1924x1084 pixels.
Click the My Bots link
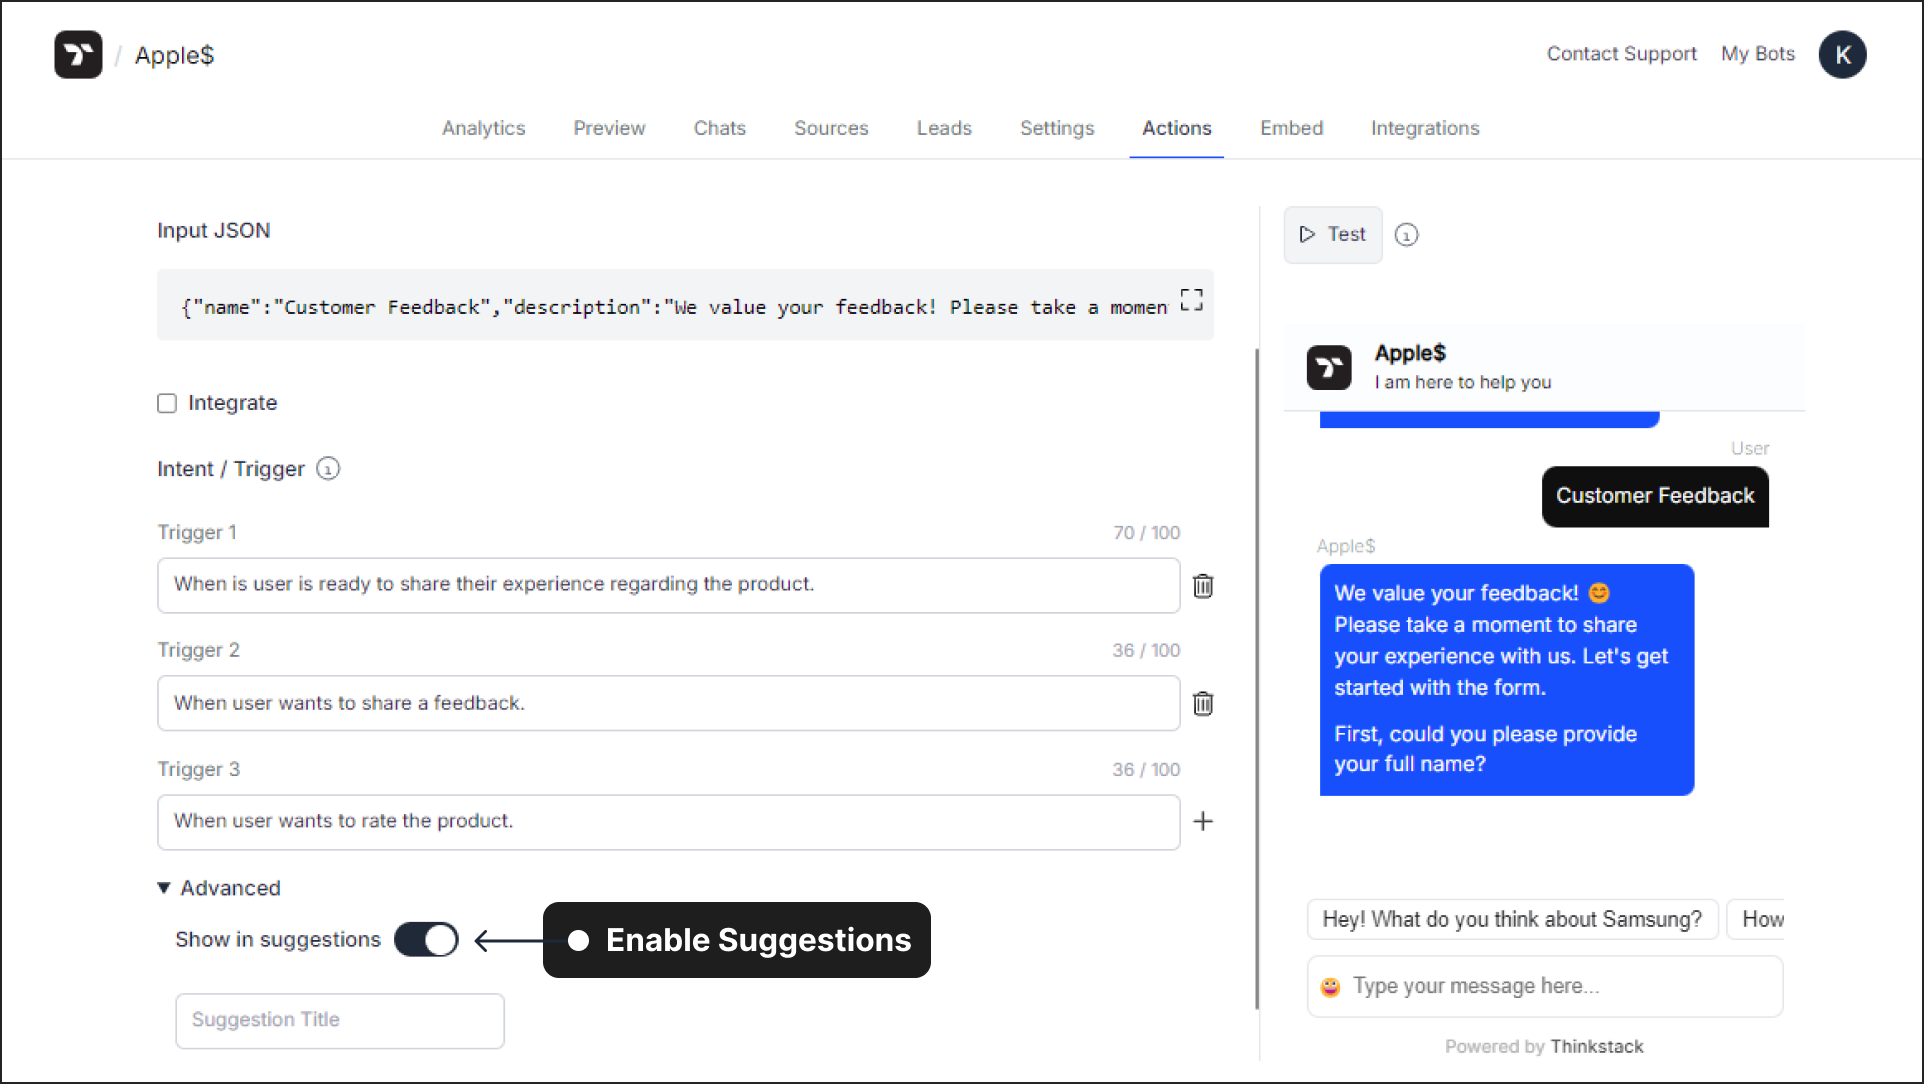click(x=1756, y=53)
